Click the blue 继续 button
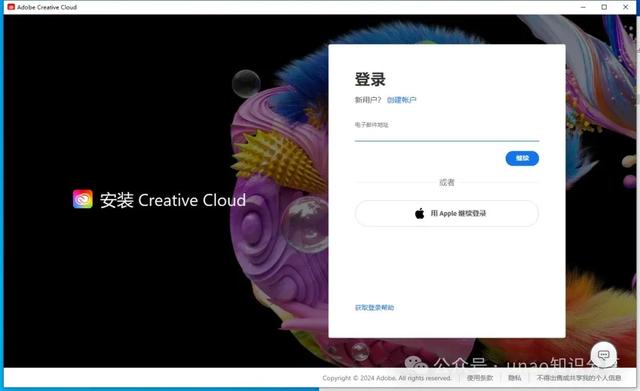The image size is (640, 391). (522, 158)
